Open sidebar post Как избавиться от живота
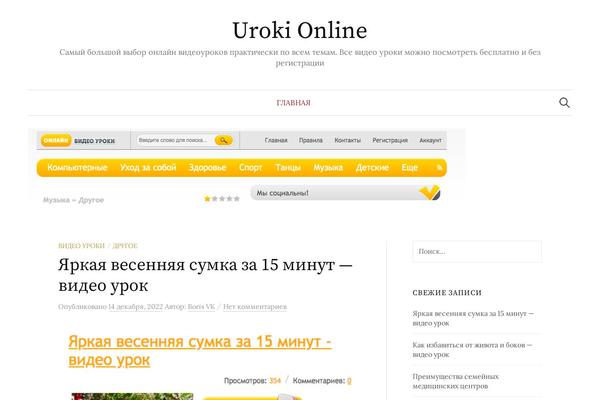 click(x=472, y=349)
